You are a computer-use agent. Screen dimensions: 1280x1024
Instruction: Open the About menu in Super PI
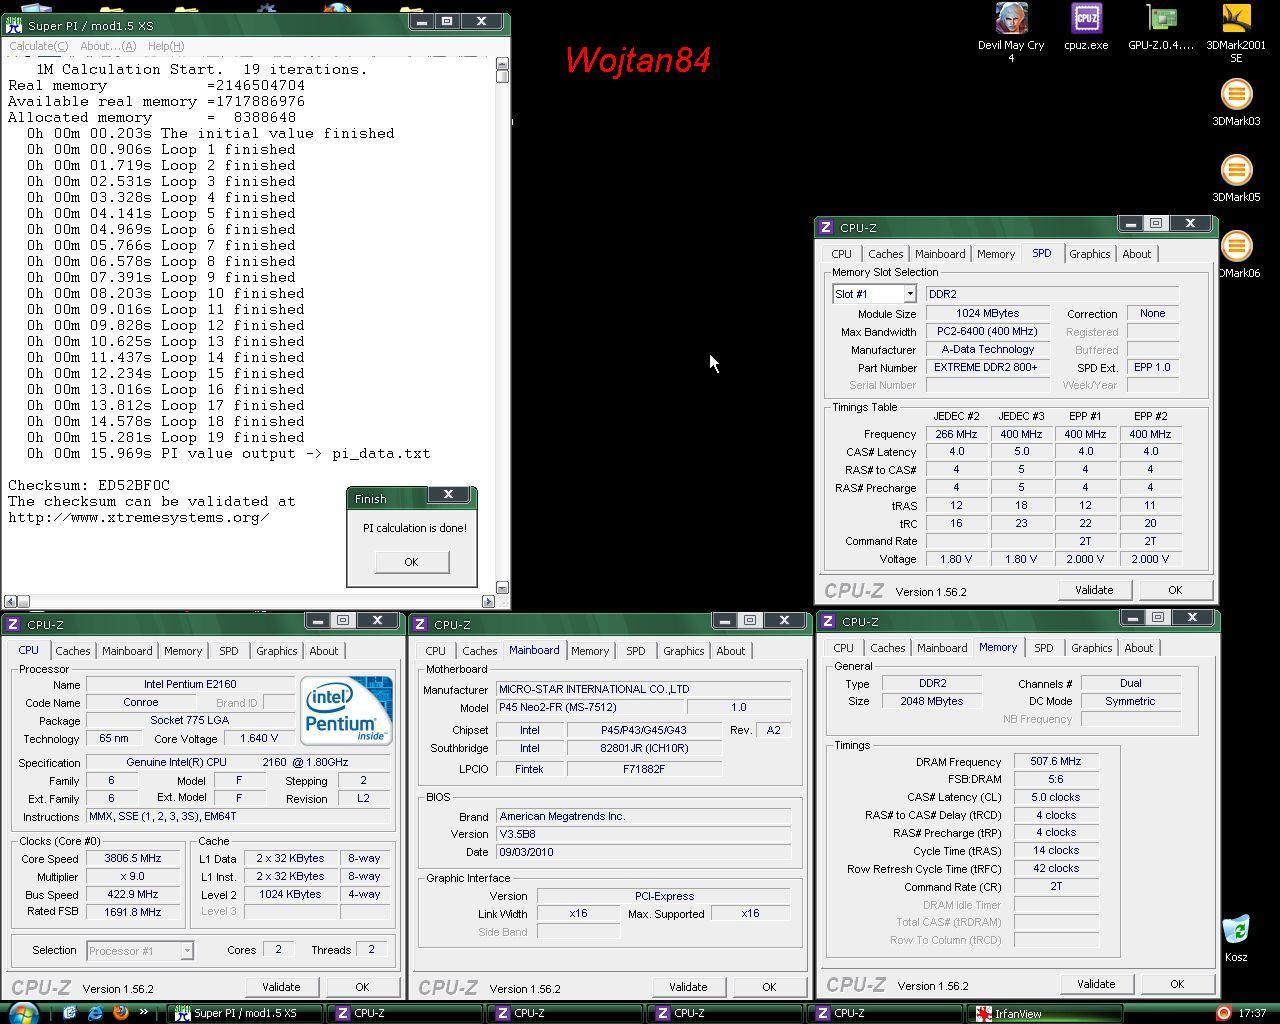pos(108,46)
